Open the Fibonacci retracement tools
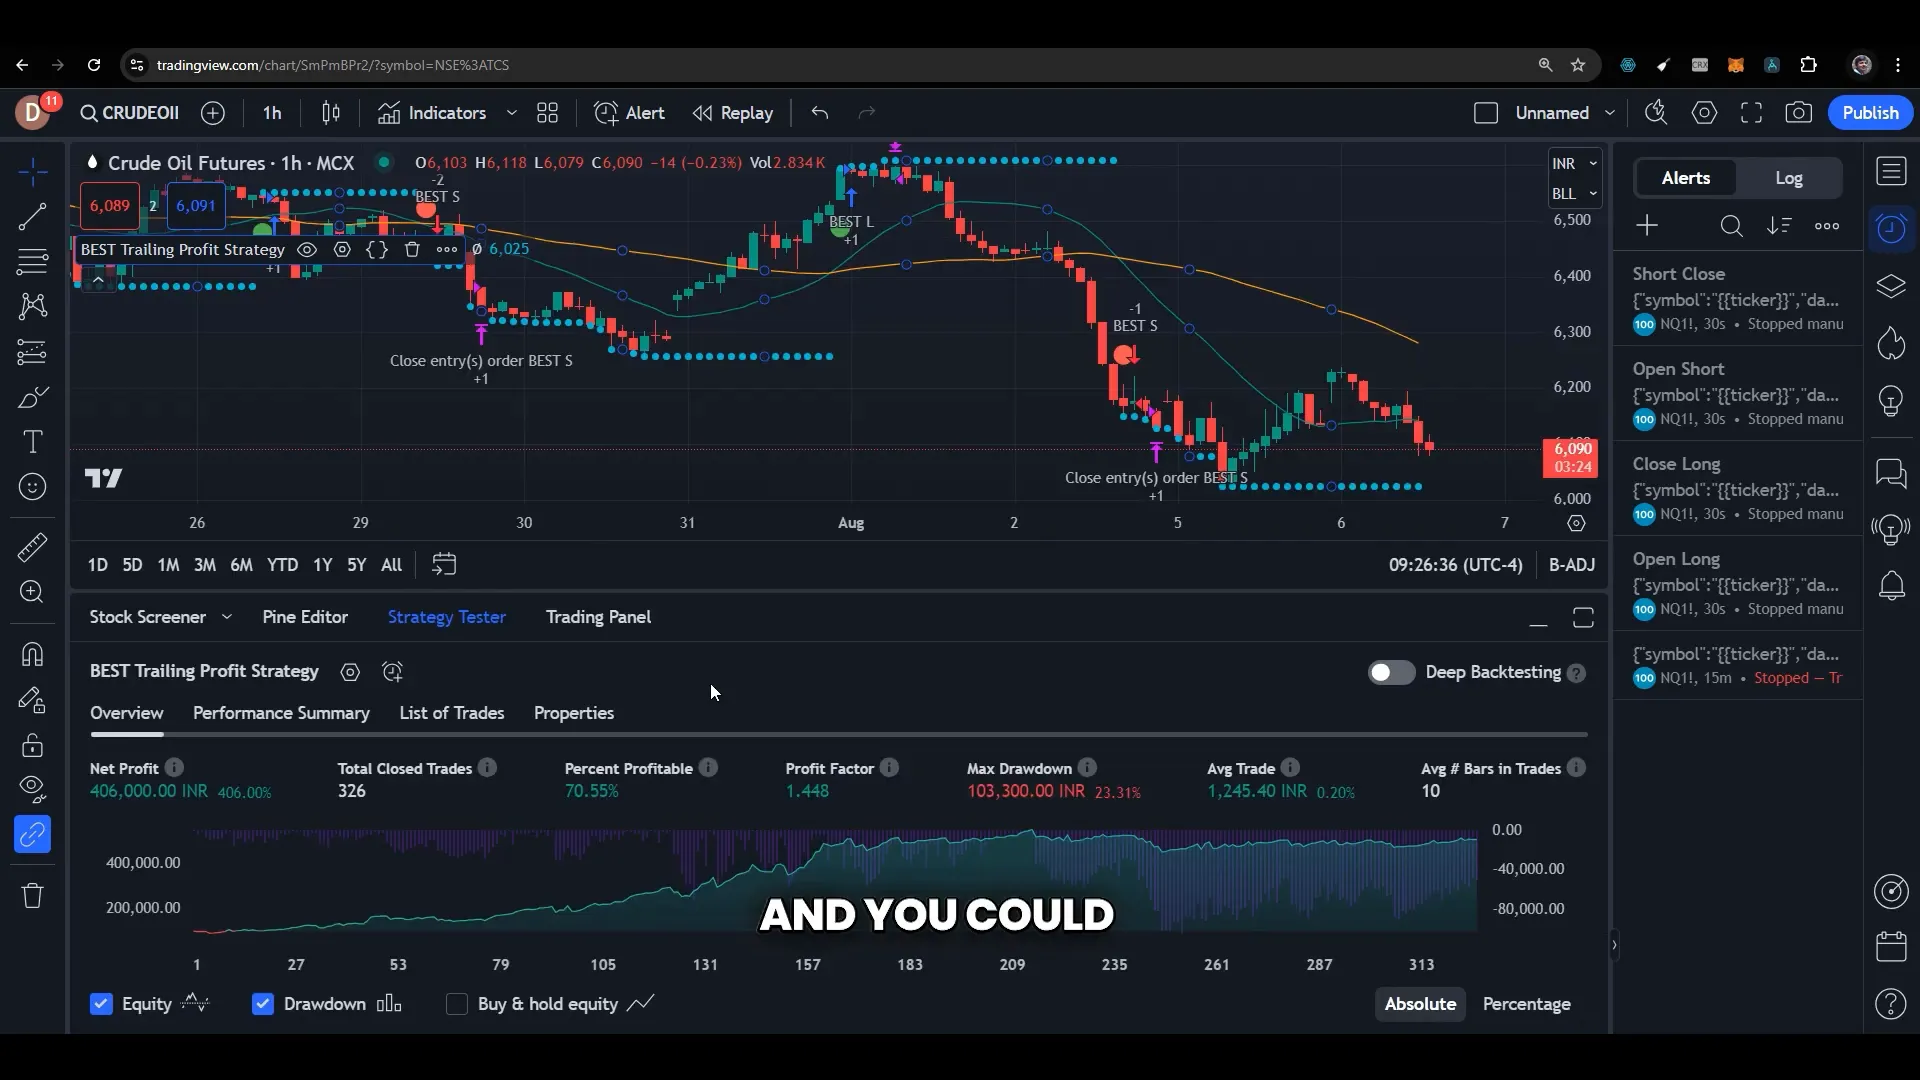The image size is (1920, 1080). [32, 262]
